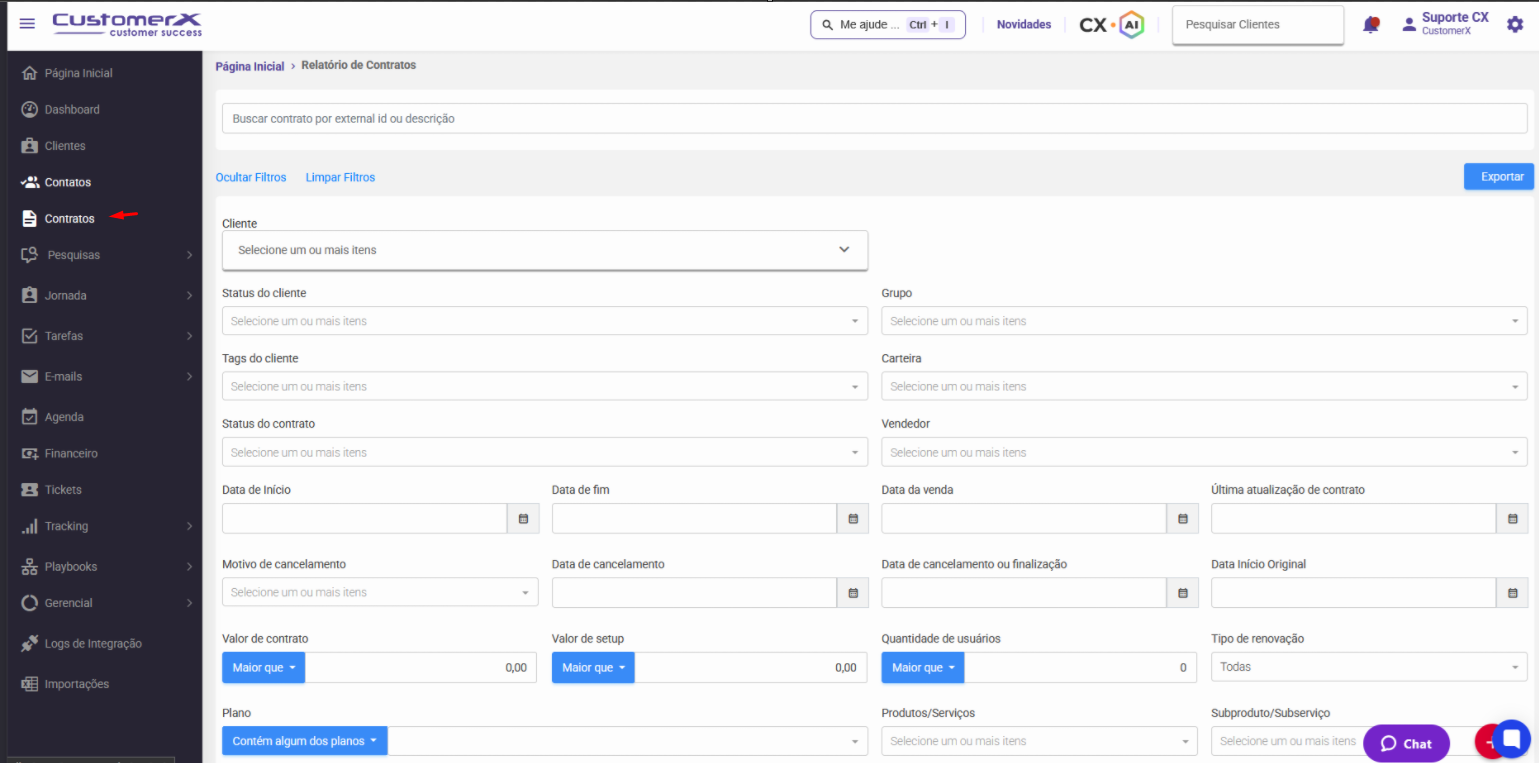Open the Status do contrato dropdown

[x=544, y=453]
